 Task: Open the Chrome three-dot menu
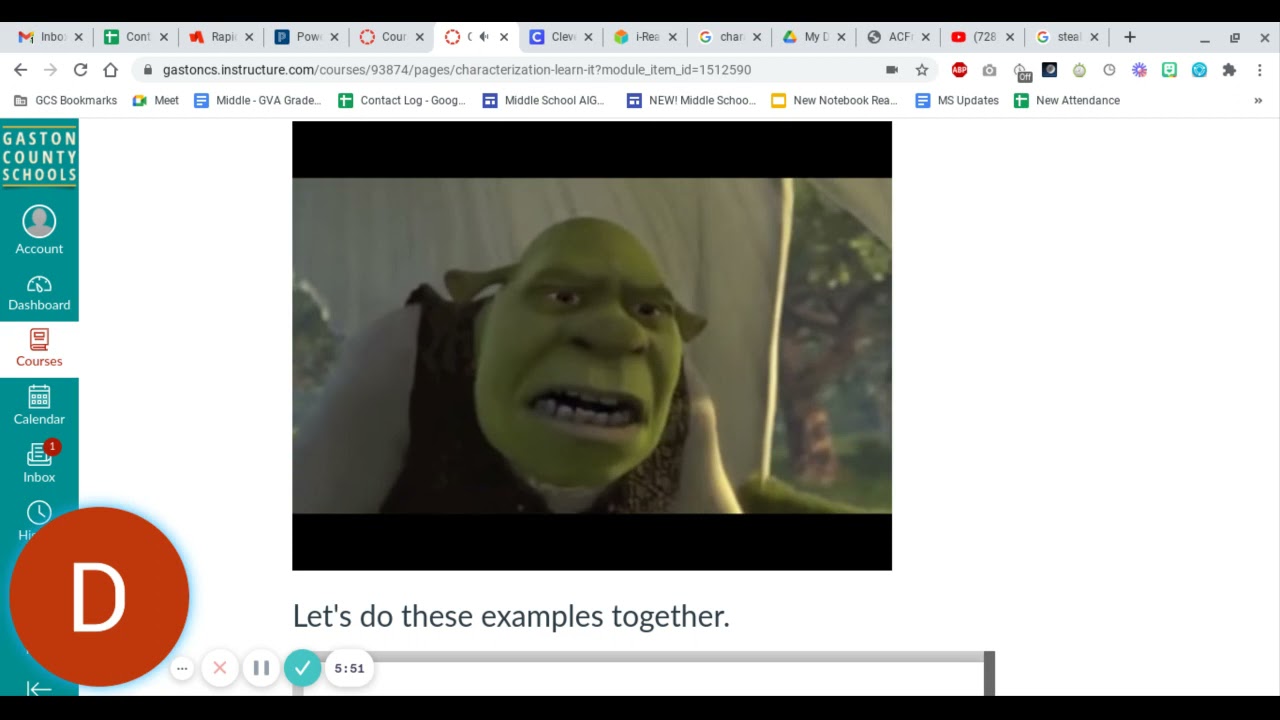(1259, 69)
